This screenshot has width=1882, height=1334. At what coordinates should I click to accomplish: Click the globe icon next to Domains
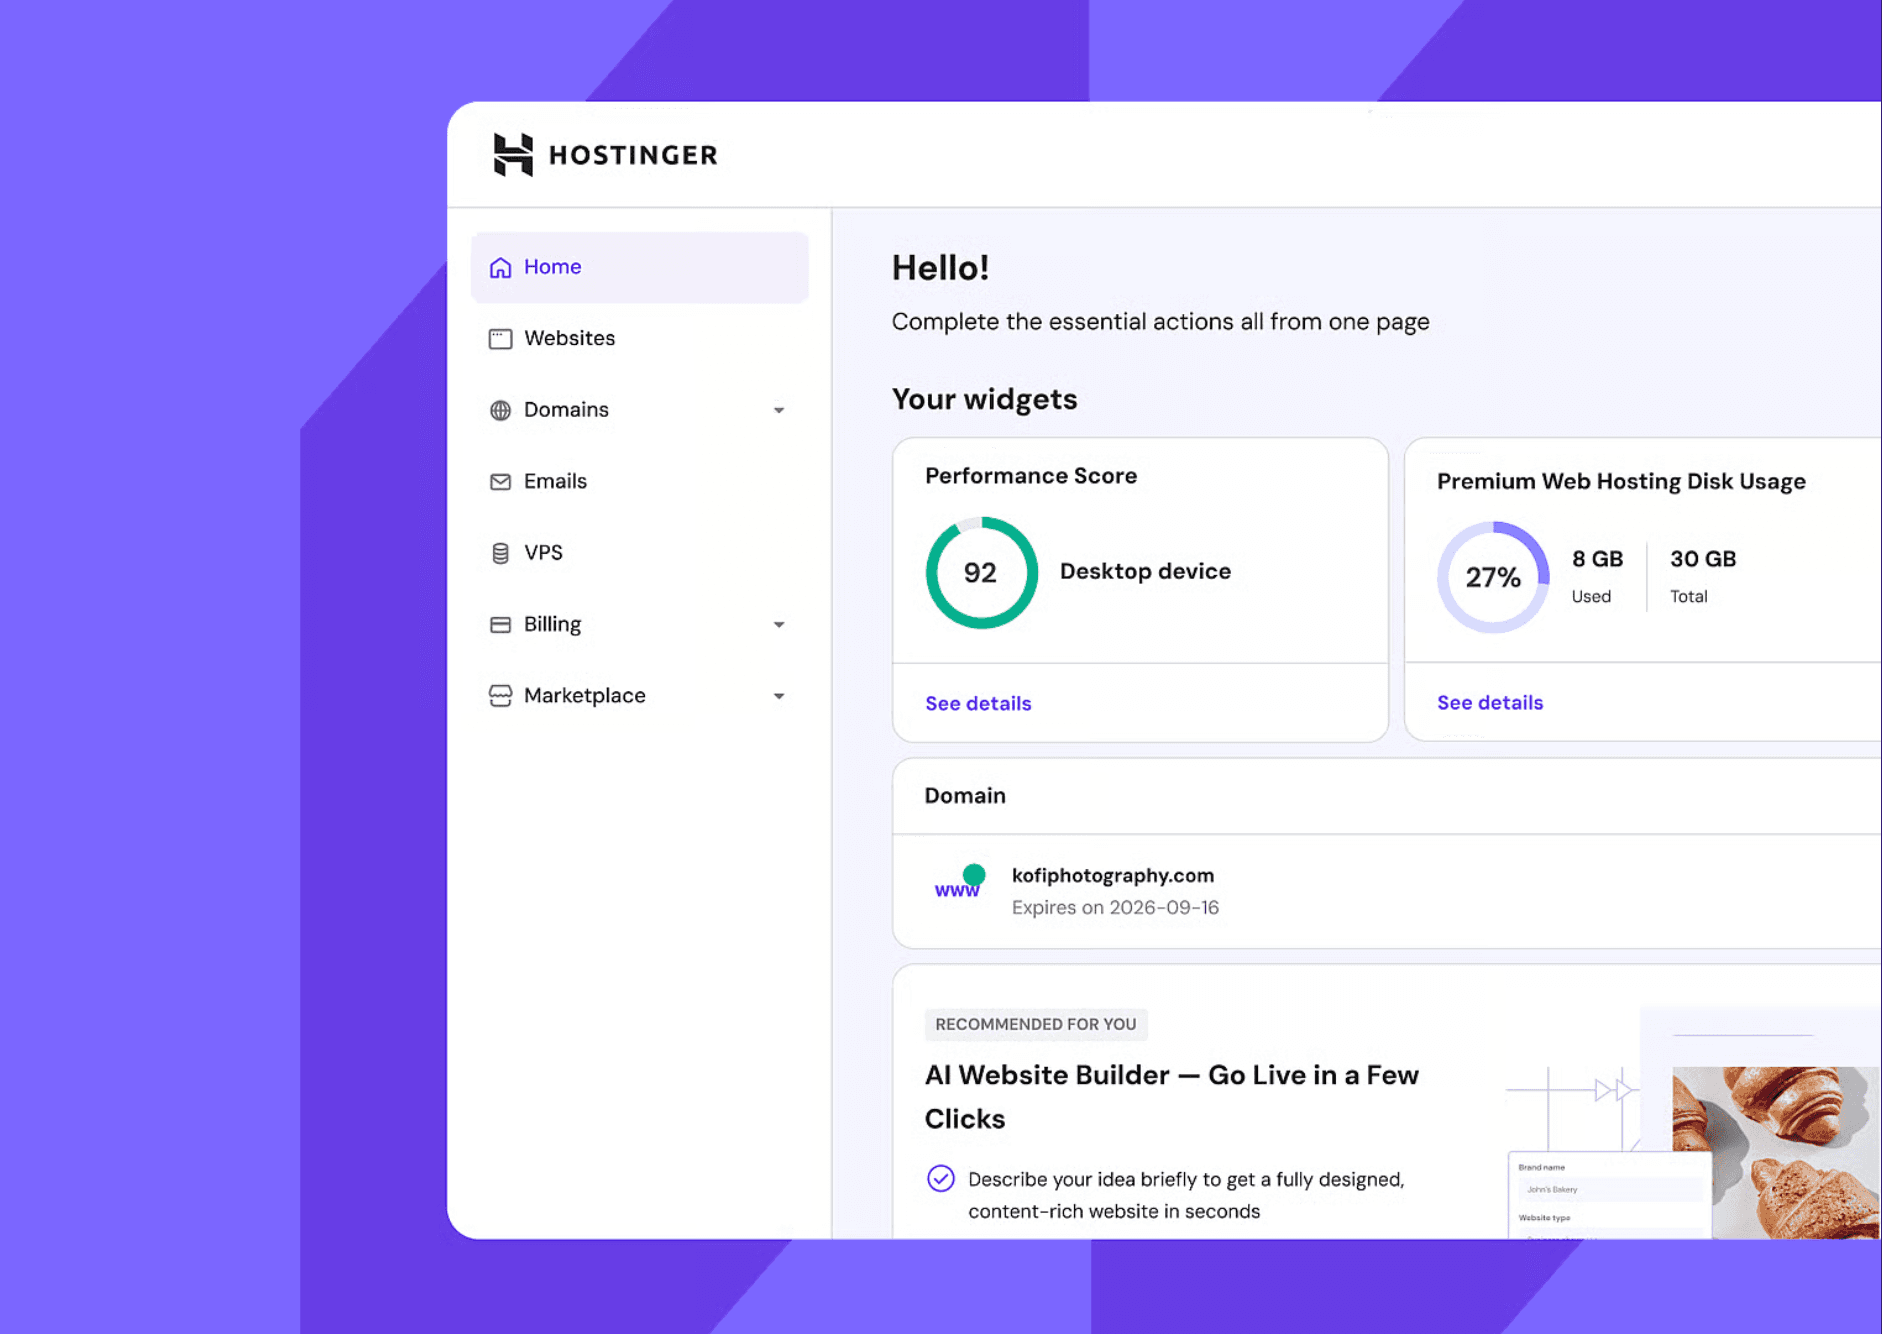point(500,409)
